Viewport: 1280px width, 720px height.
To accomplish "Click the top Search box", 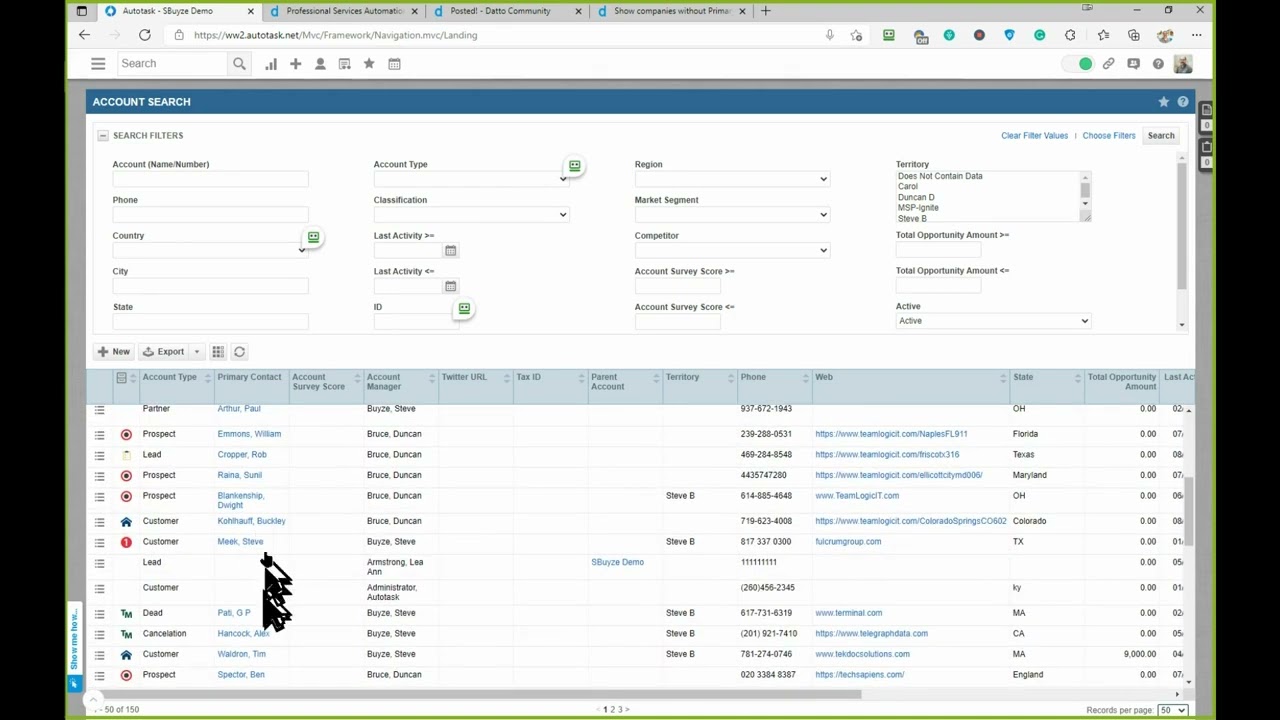I will pyautogui.click(x=172, y=64).
